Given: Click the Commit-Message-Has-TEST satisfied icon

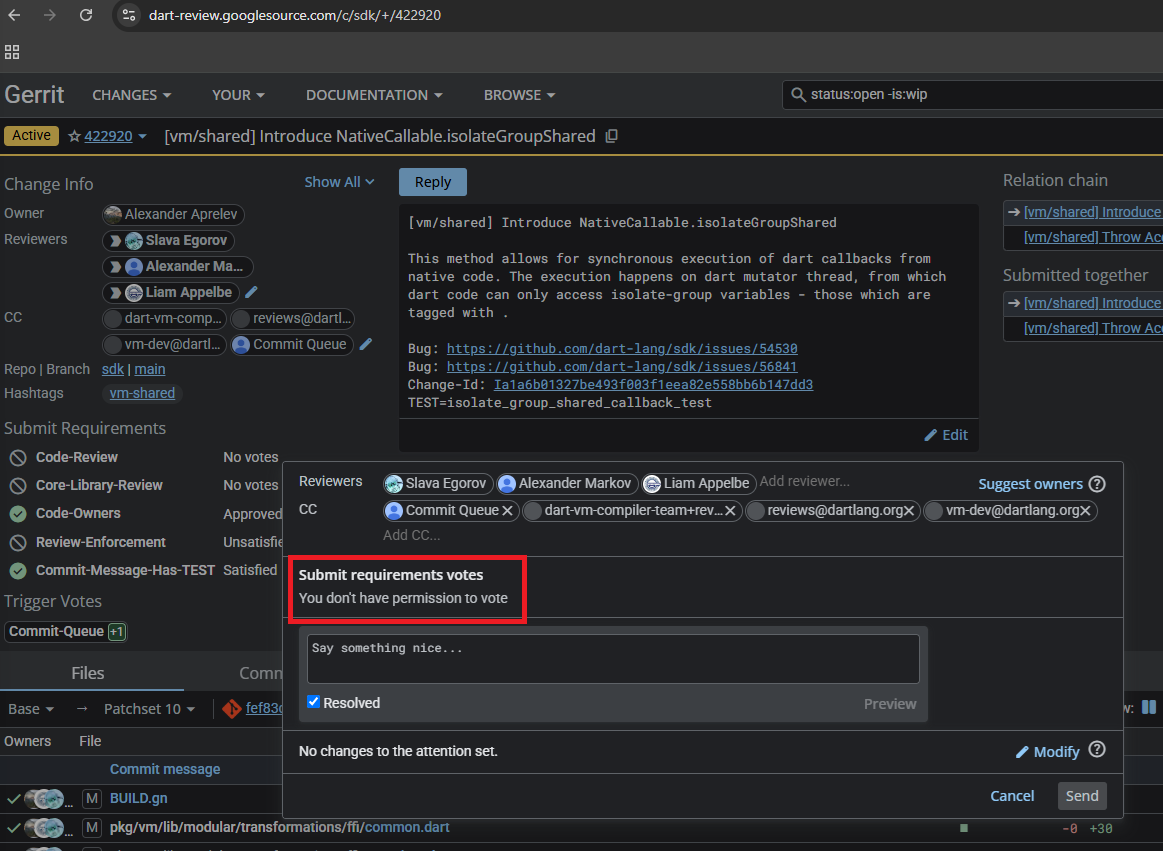Looking at the screenshot, I should 18,571.
